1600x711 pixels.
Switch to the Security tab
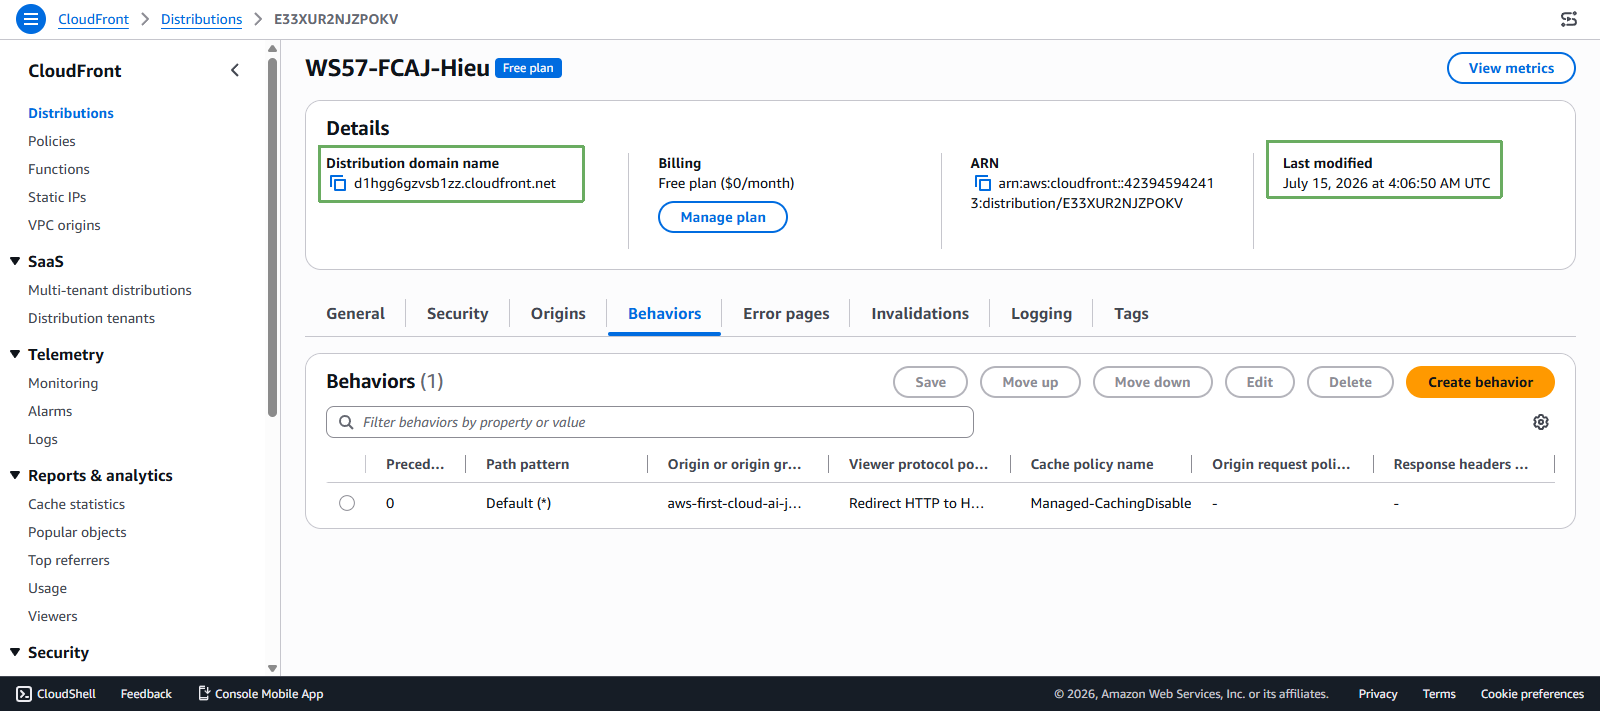[x=457, y=313]
